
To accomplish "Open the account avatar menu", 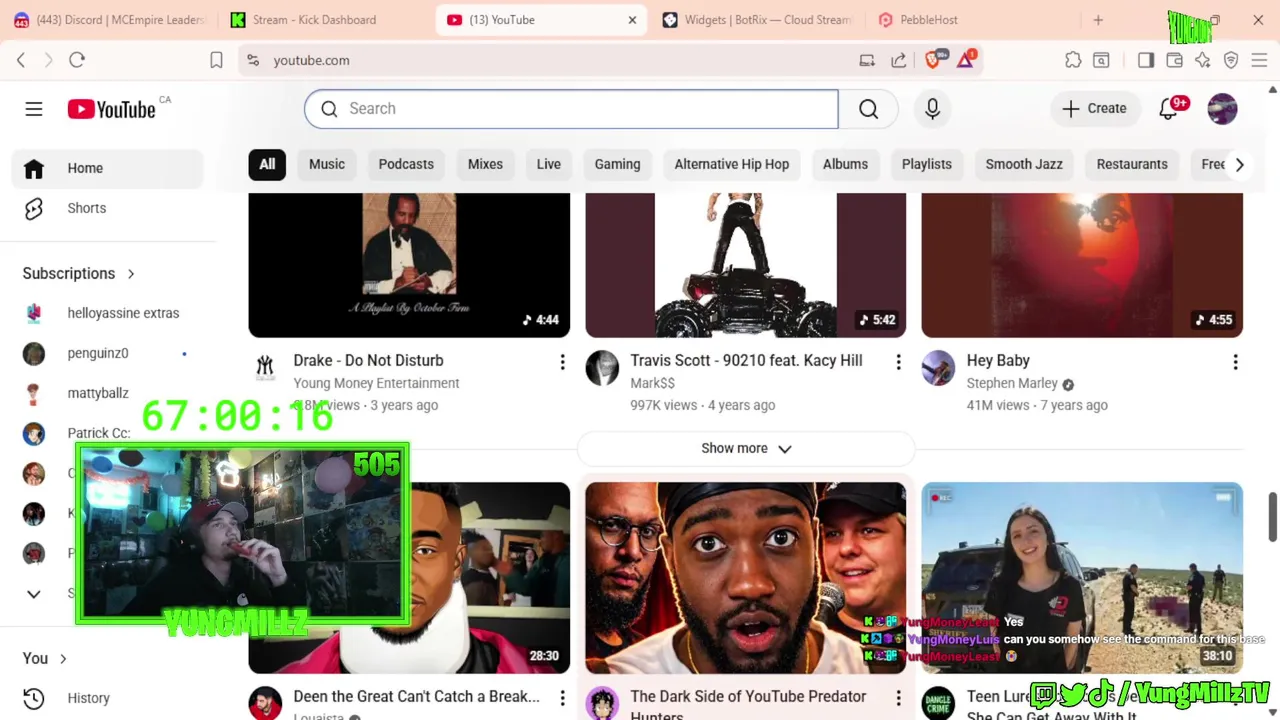I will [x=1222, y=109].
